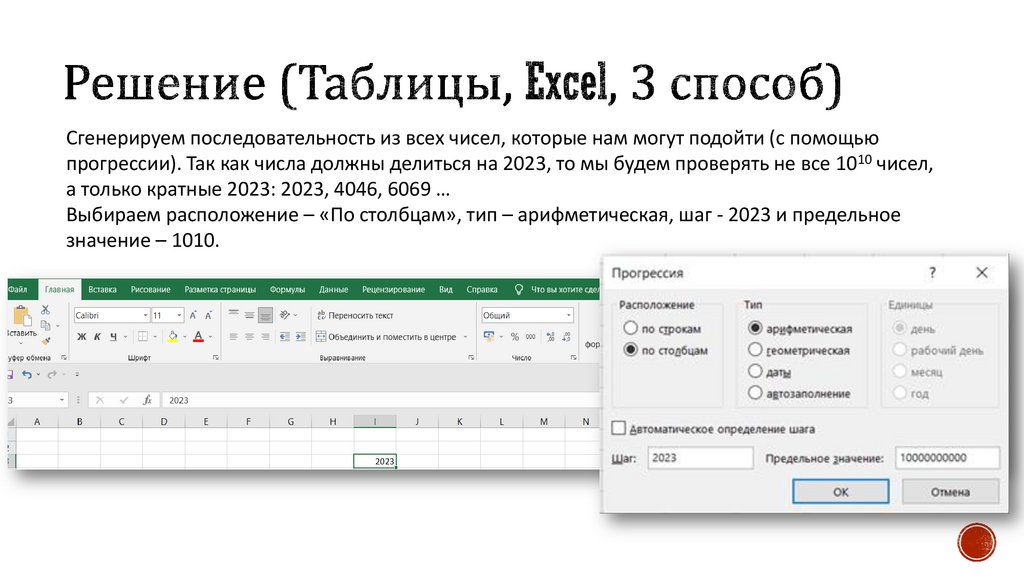Align text to bottom icon
The height and width of the screenshot is (576, 1024).
pyautogui.click(x=265, y=315)
